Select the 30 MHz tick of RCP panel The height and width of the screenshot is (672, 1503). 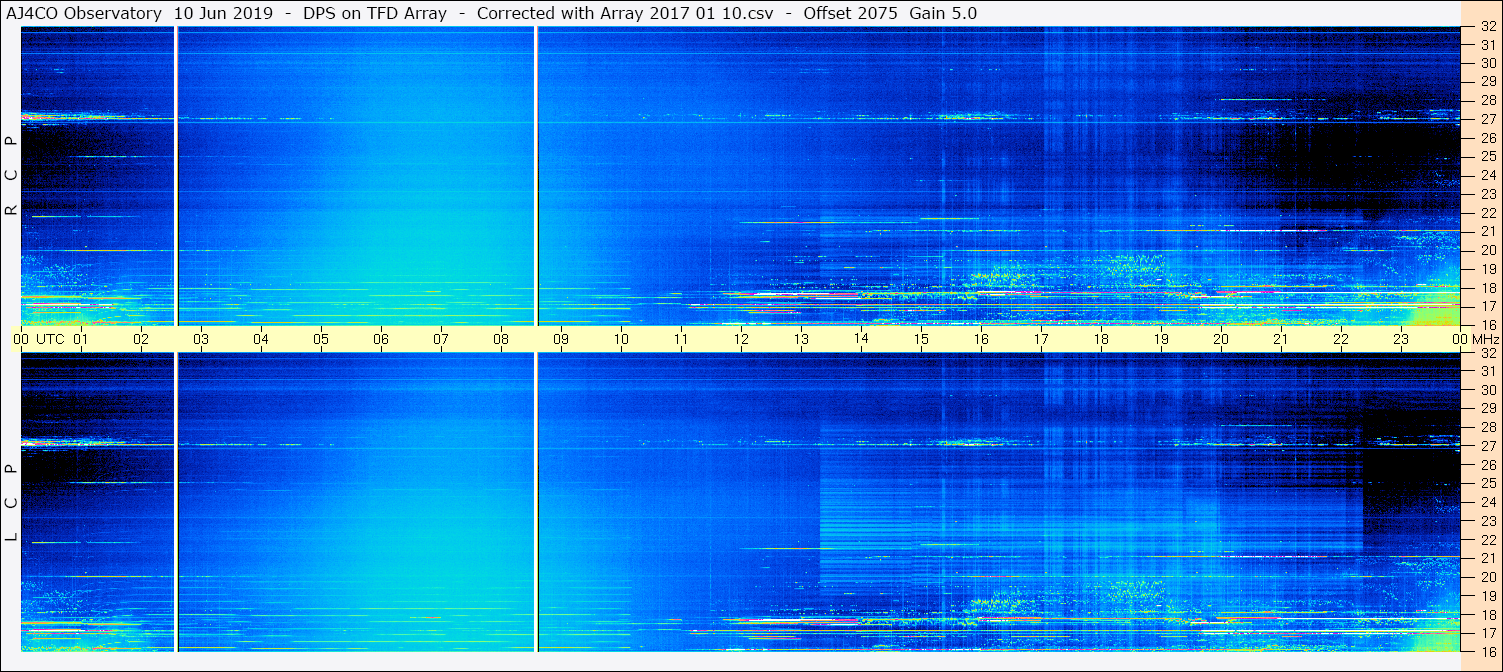[1487, 63]
